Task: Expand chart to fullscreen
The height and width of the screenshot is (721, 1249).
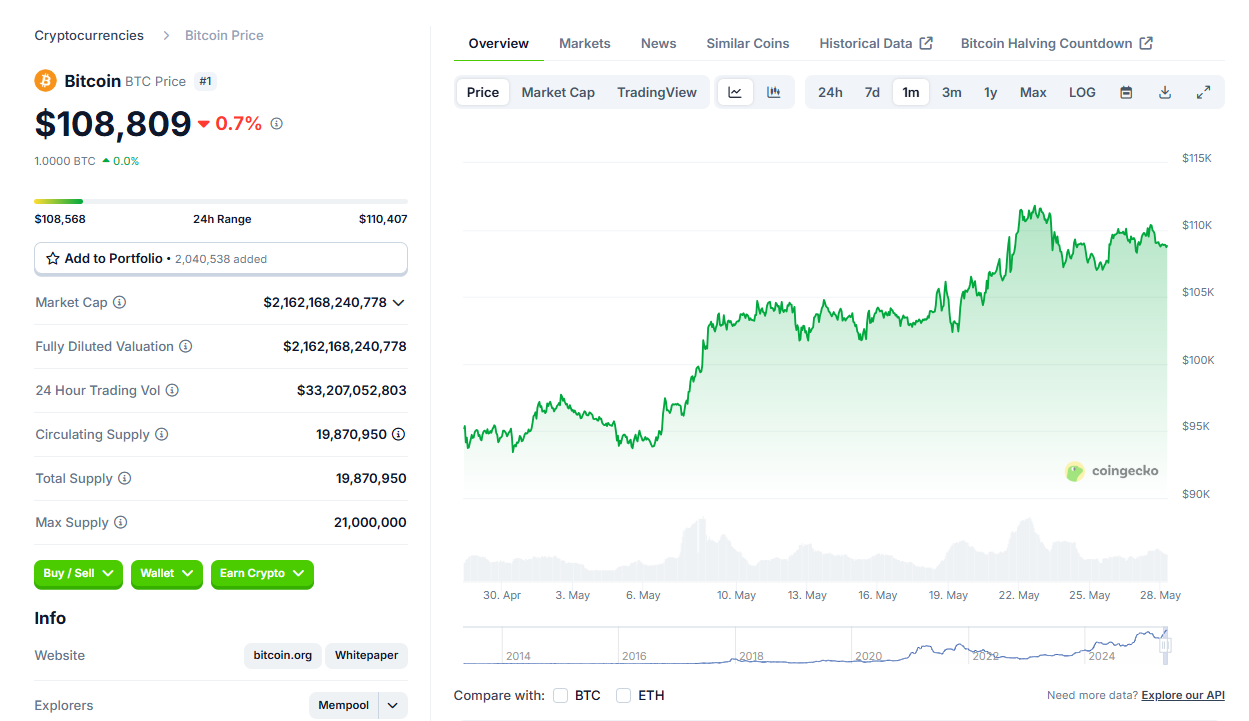Action: (1204, 92)
